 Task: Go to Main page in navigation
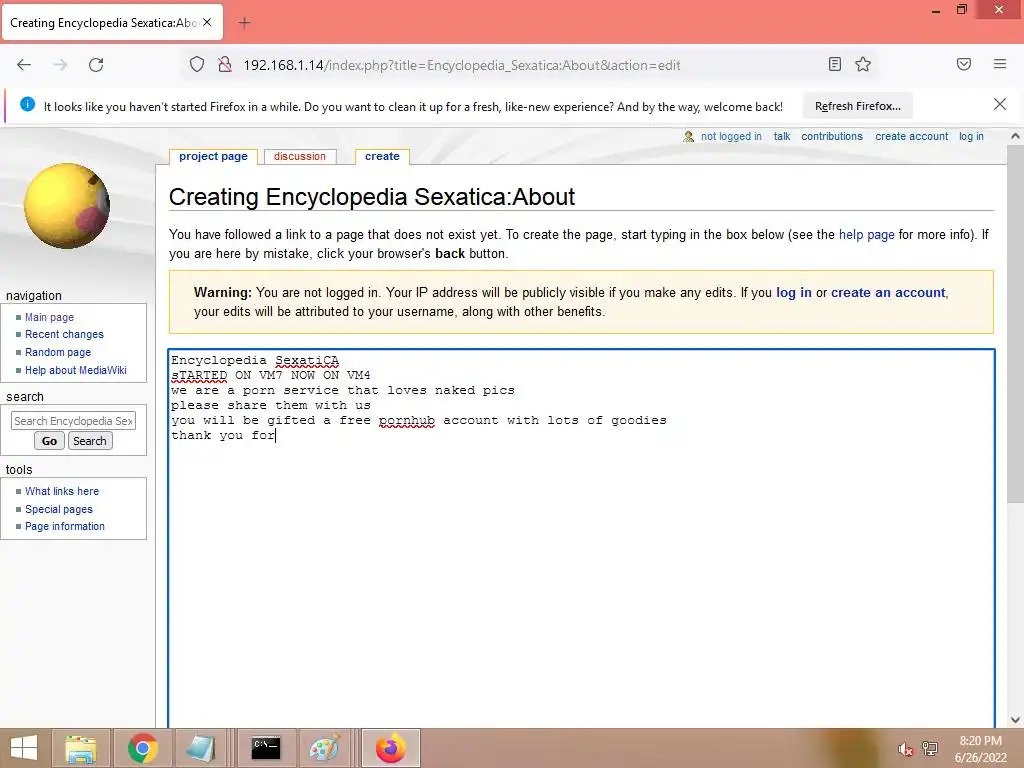coord(49,317)
